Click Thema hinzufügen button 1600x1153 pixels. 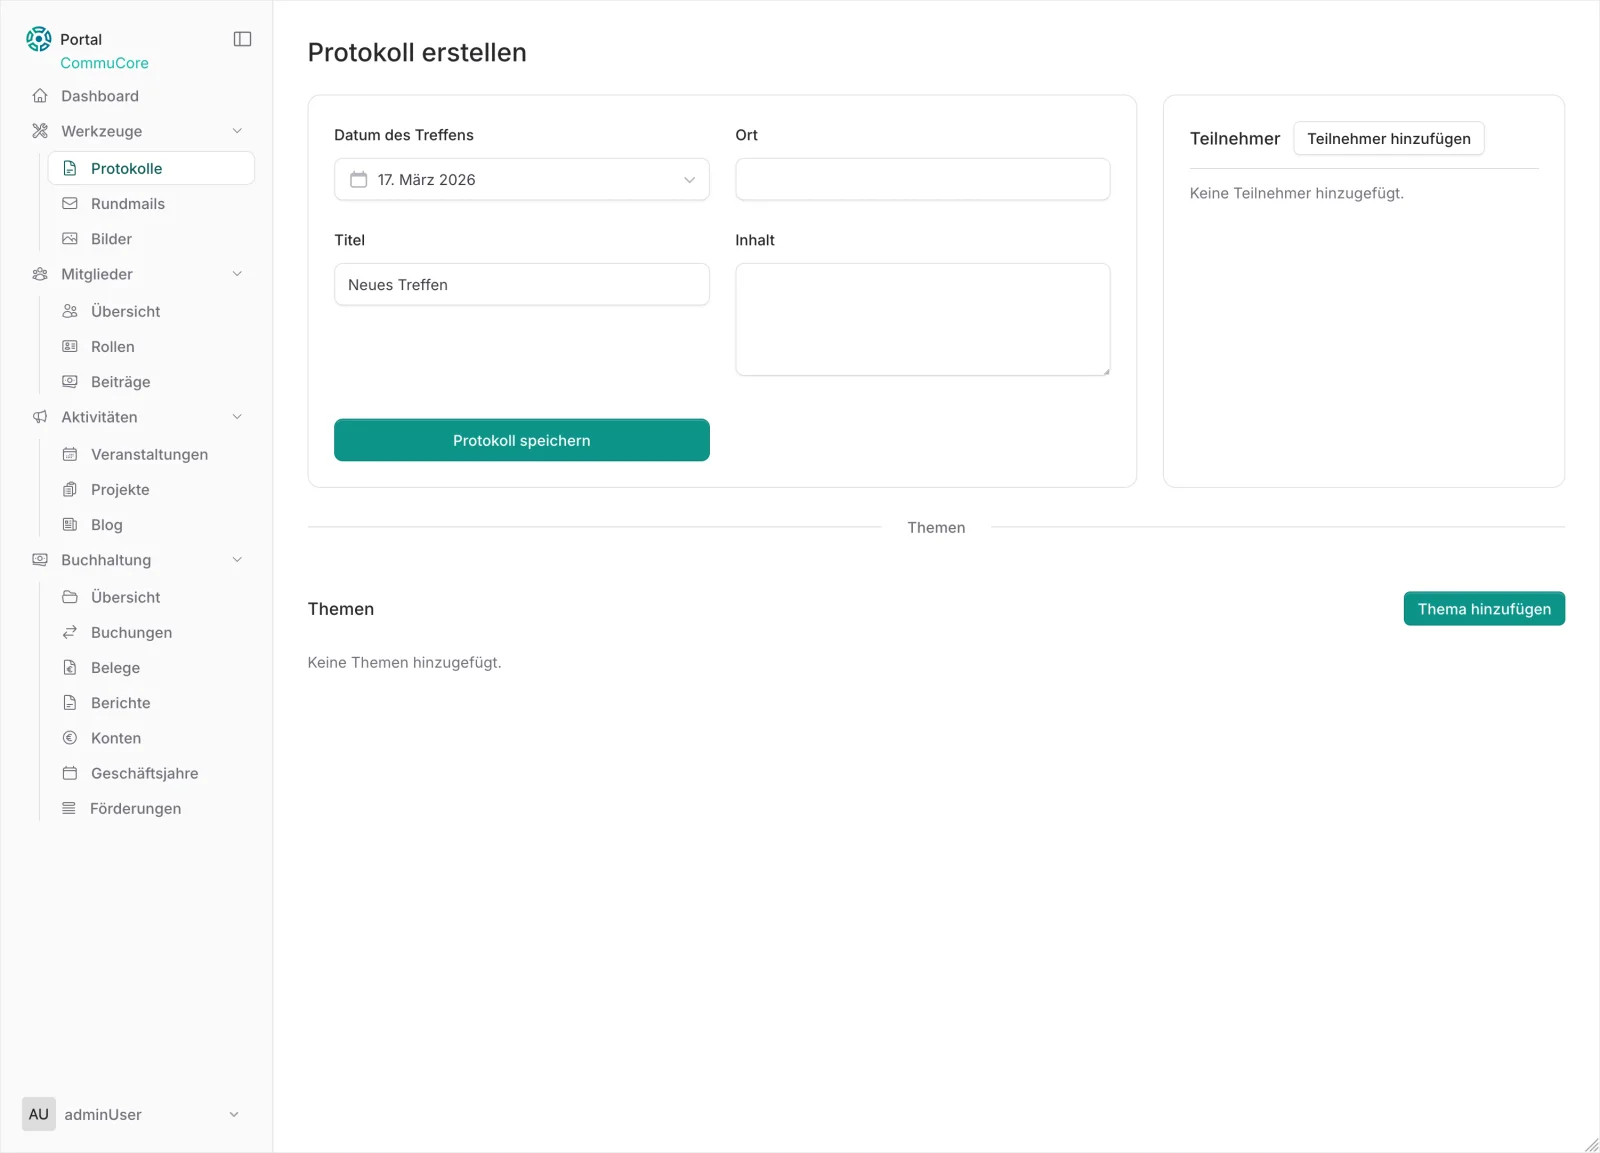click(1483, 609)
